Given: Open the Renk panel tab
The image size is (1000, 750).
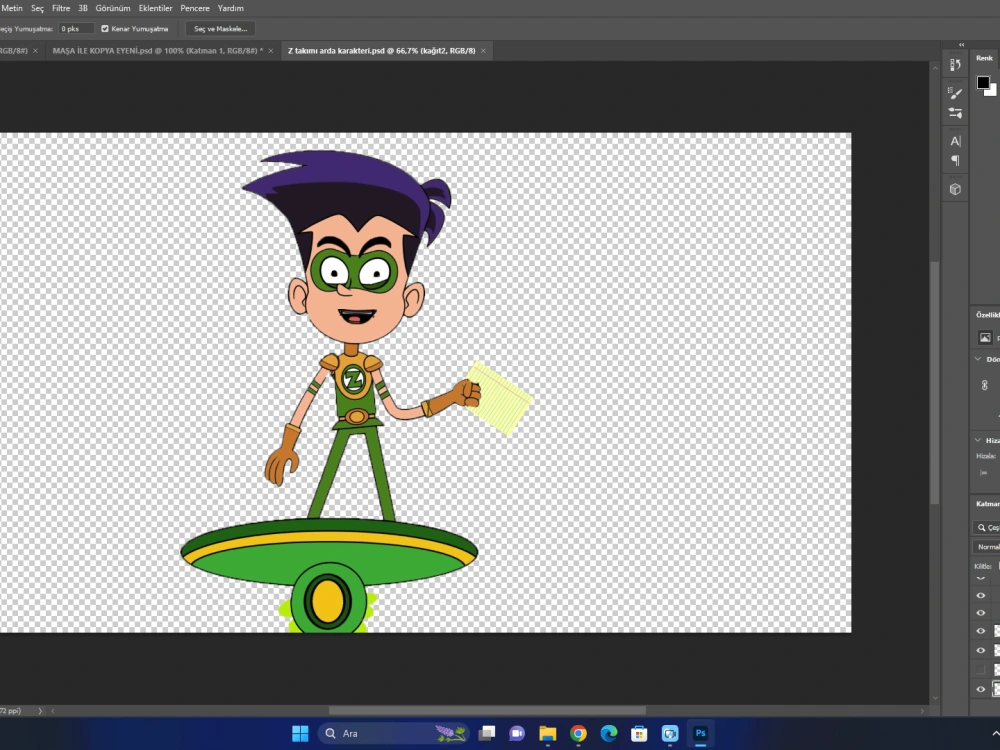Looking at the screenshot, I should point(984,58).
